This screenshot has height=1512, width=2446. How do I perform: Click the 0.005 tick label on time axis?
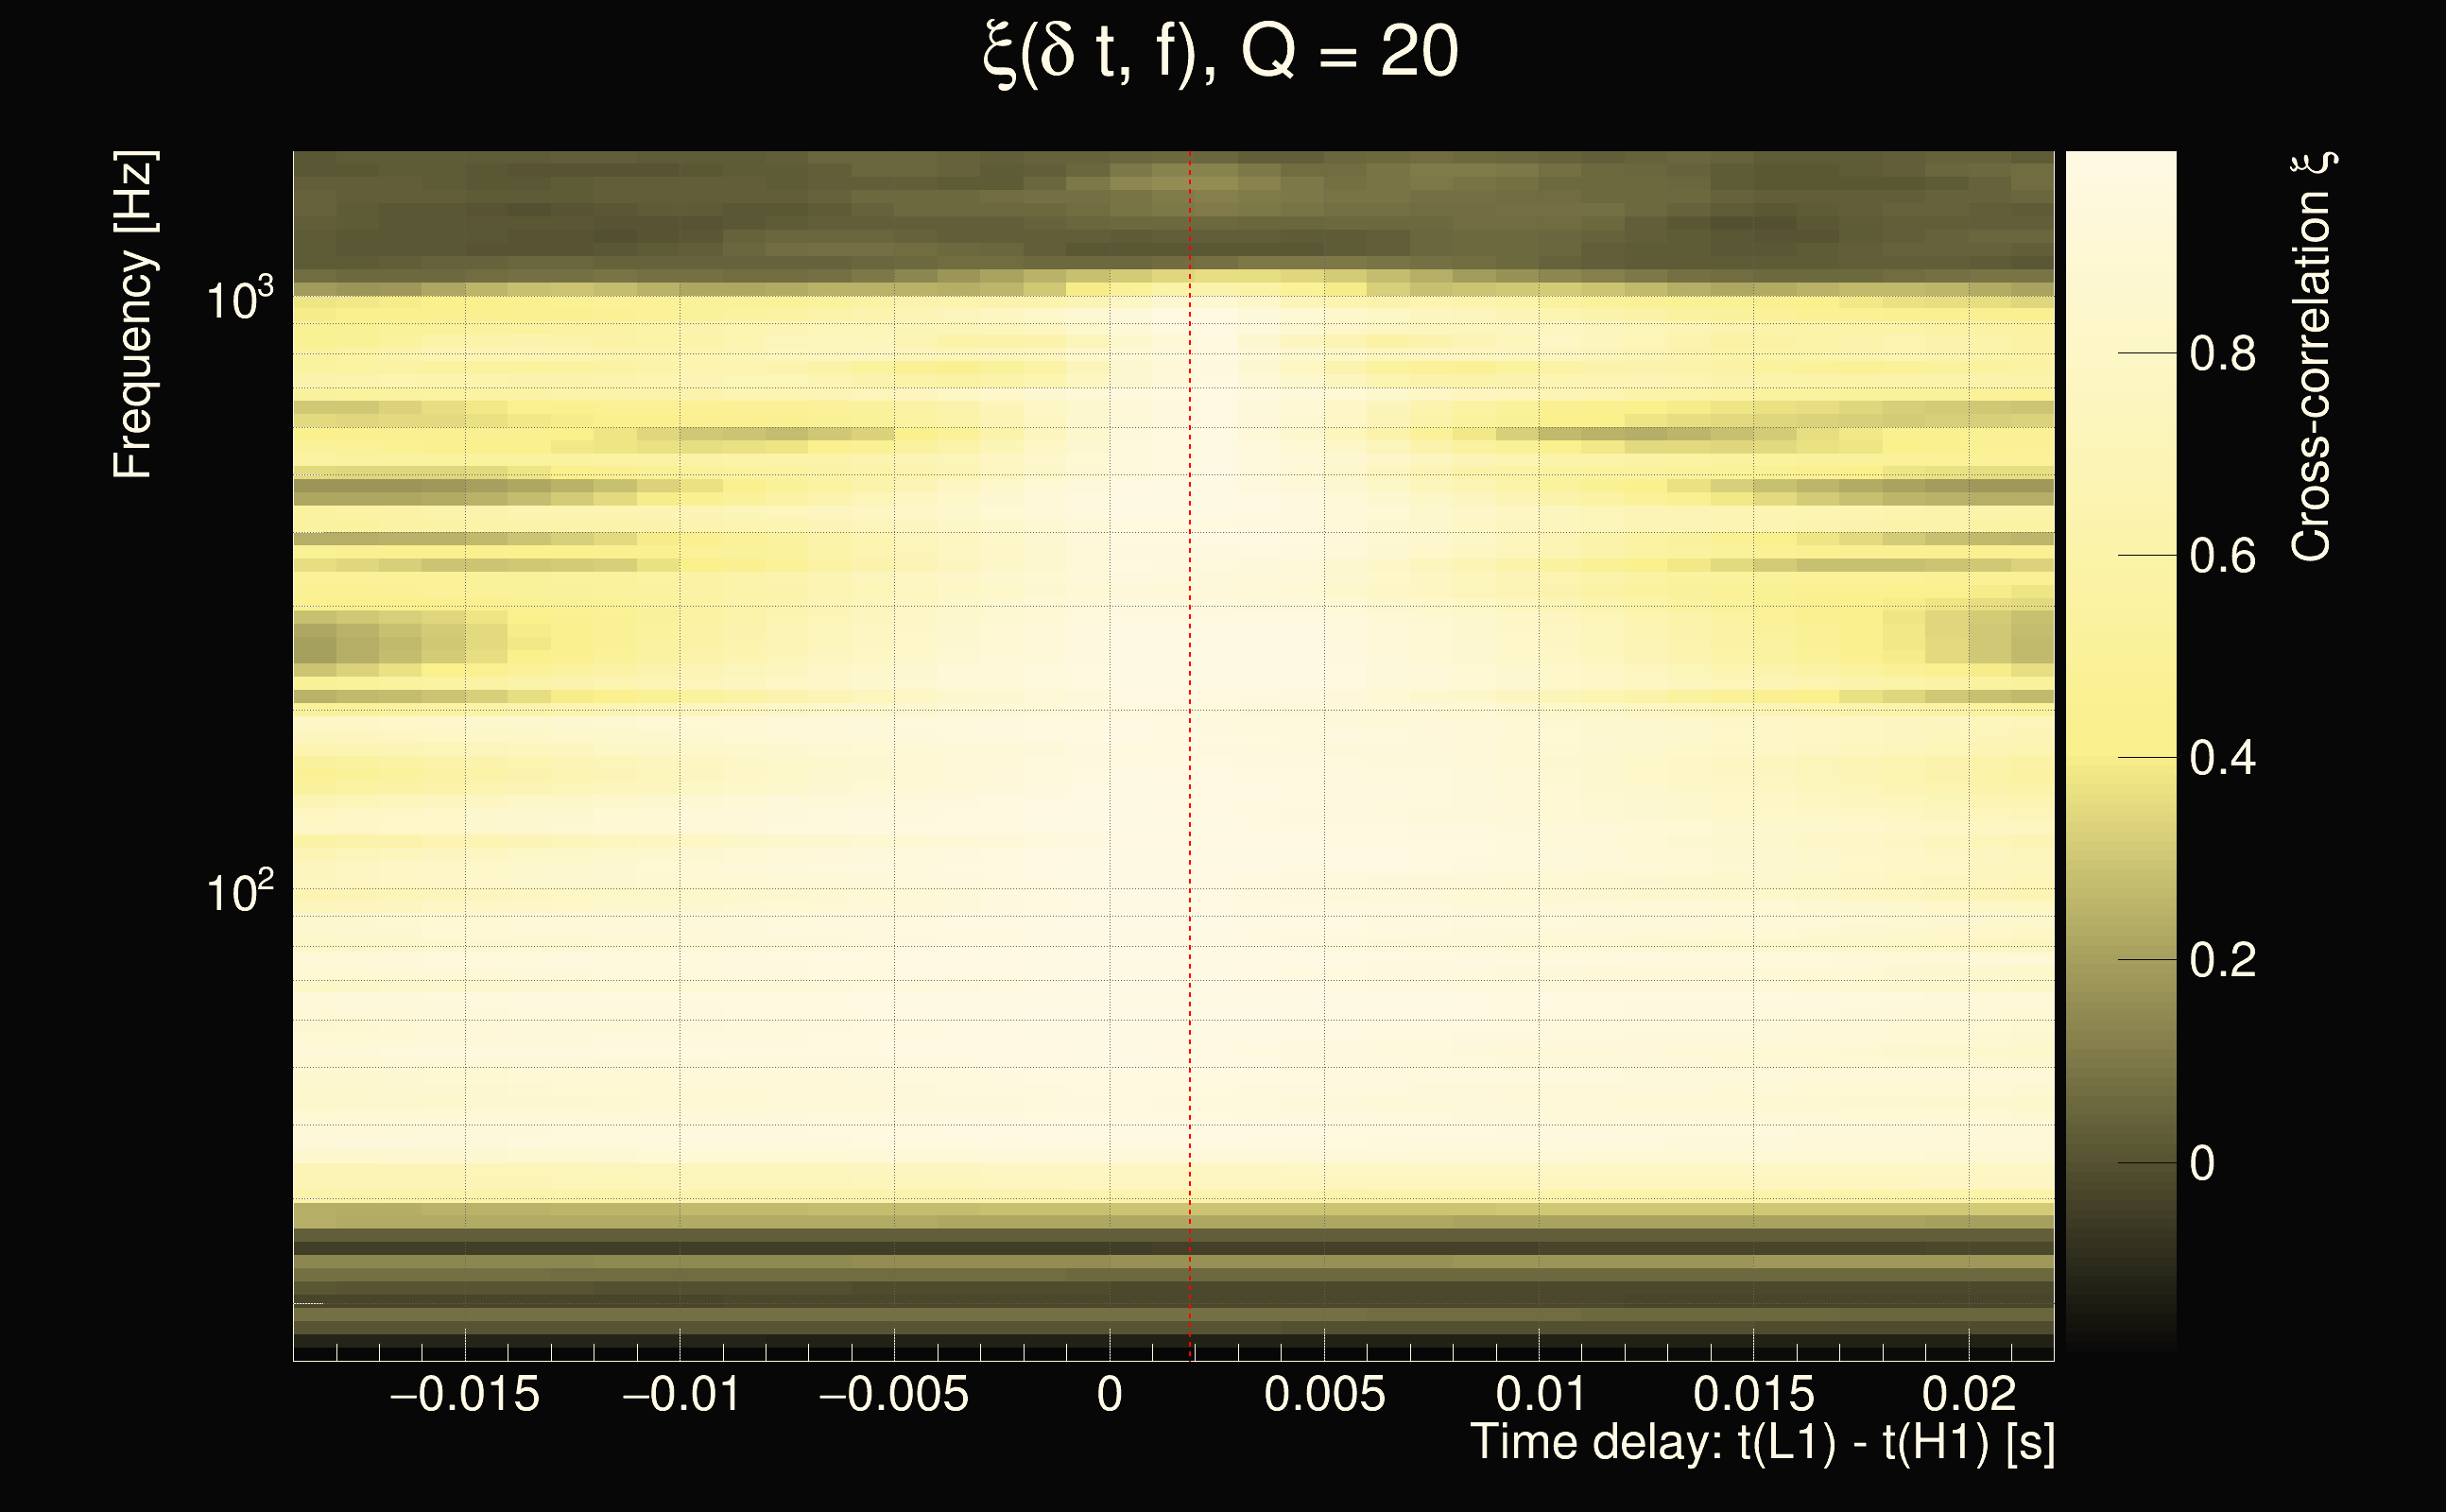[x=1324, y=1394]
